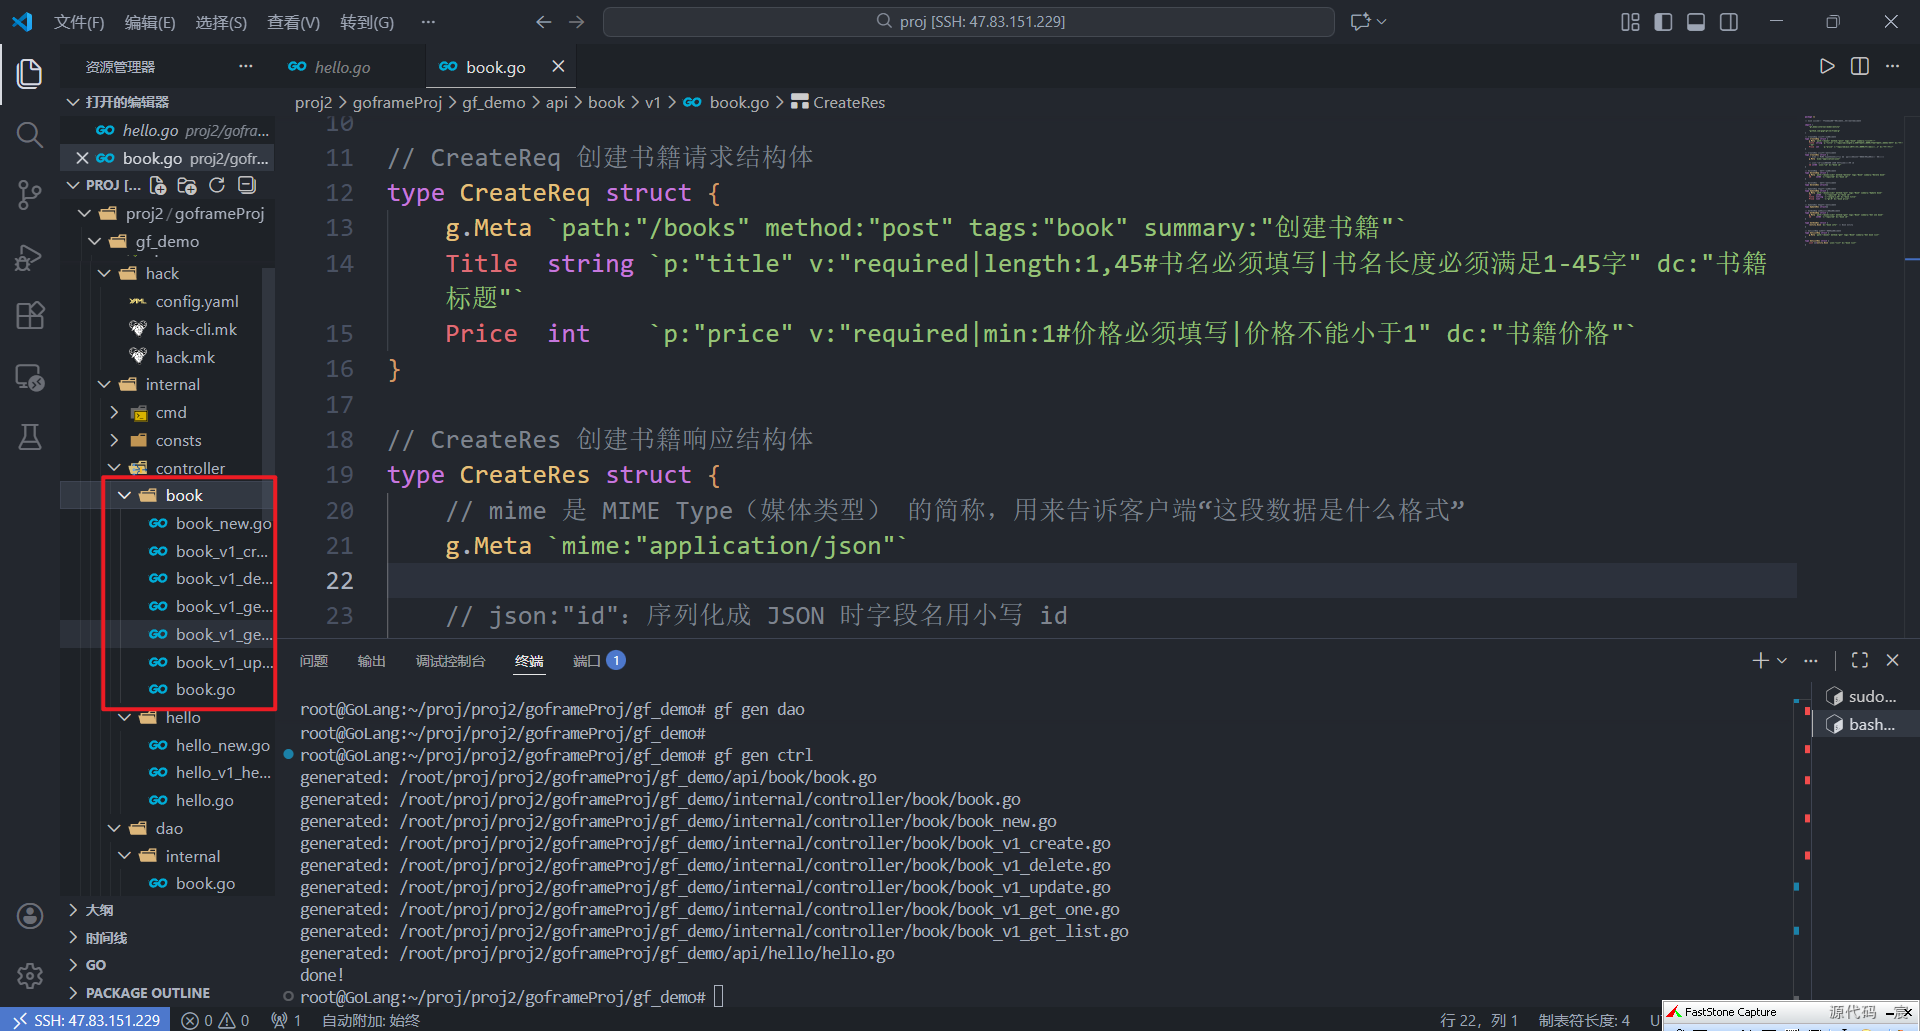Expand the GO section in sidebar
The width and height of the screenshot is (1920, 1031).
pyautogui.click(x=96, y=965)
